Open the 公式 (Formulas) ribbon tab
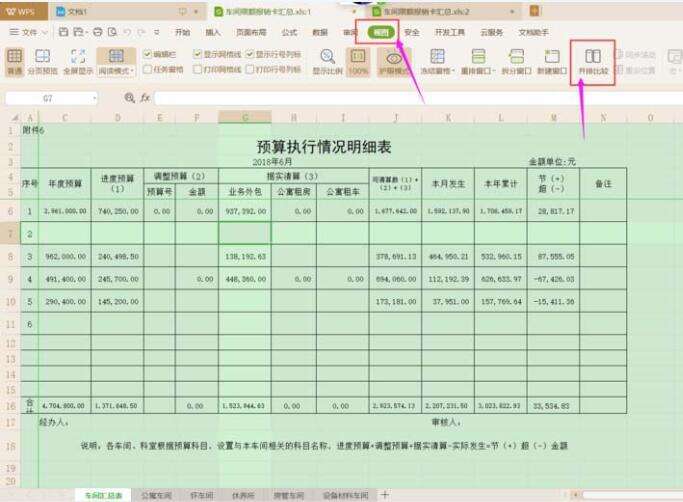The width and height of the screenshot is (683, 502). coord(289,32)
